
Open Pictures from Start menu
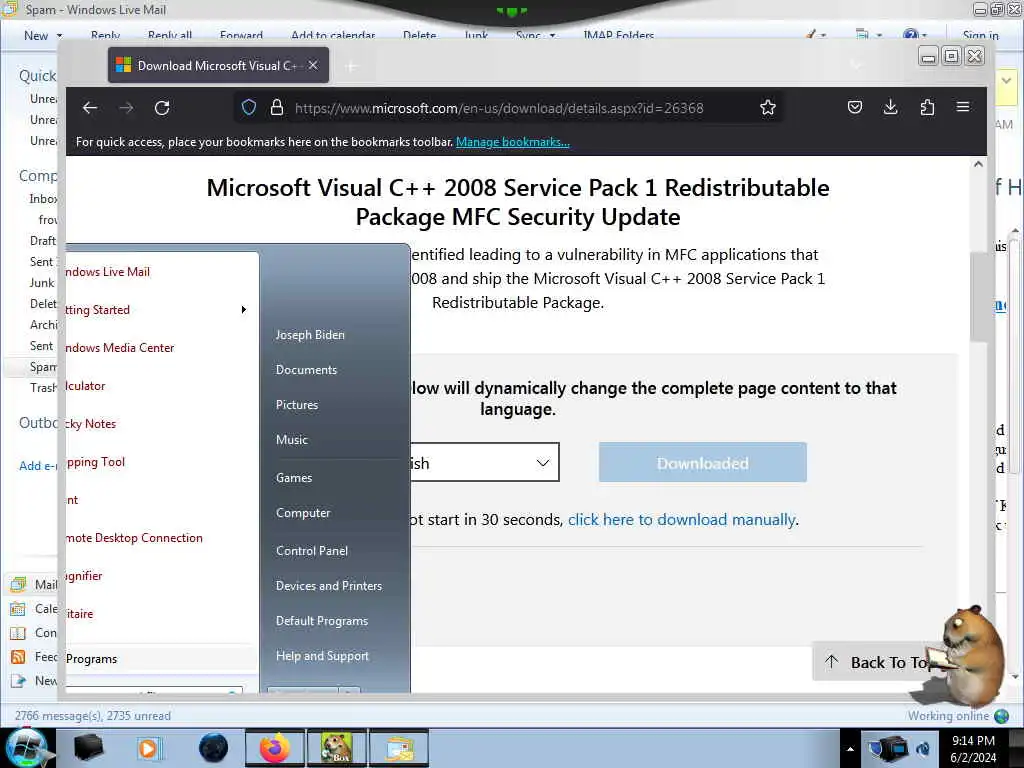click(296, 405)
